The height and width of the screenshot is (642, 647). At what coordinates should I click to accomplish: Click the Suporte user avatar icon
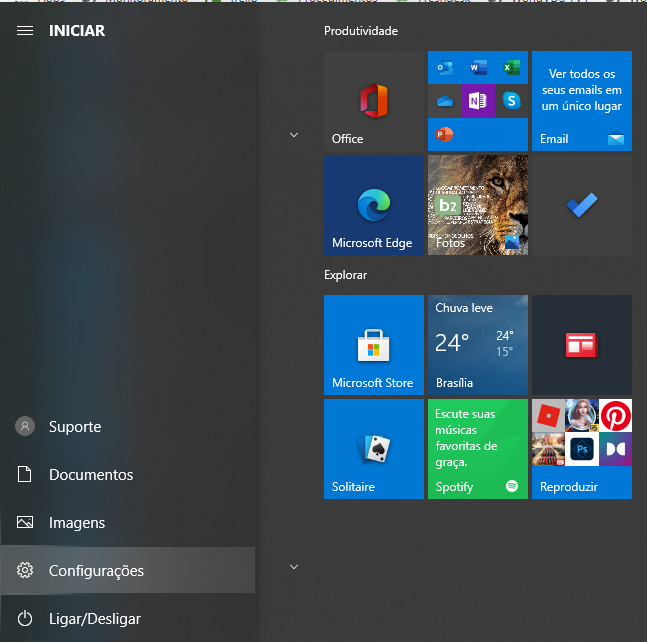[x=25, y=426]
